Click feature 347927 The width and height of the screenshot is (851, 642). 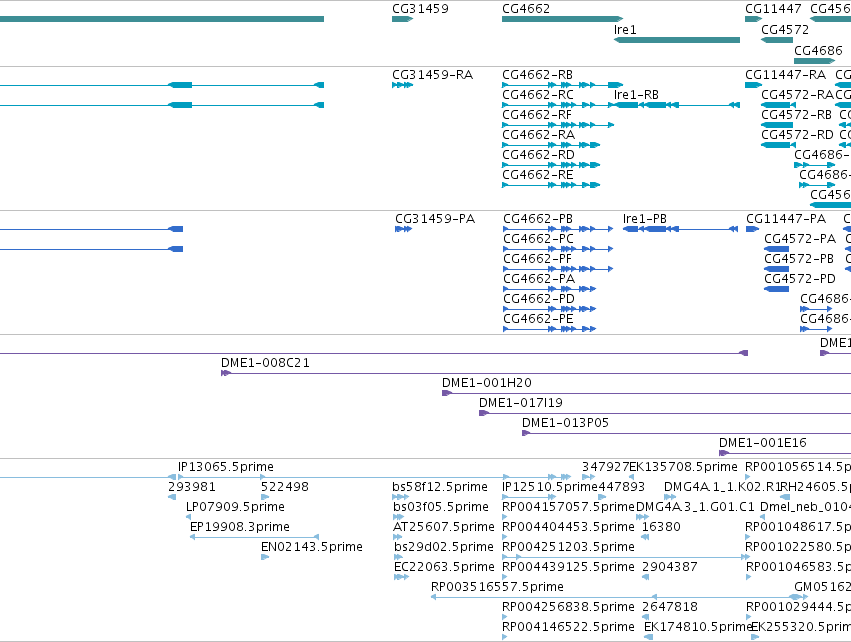pyautogui.click(x=605, y=467)
